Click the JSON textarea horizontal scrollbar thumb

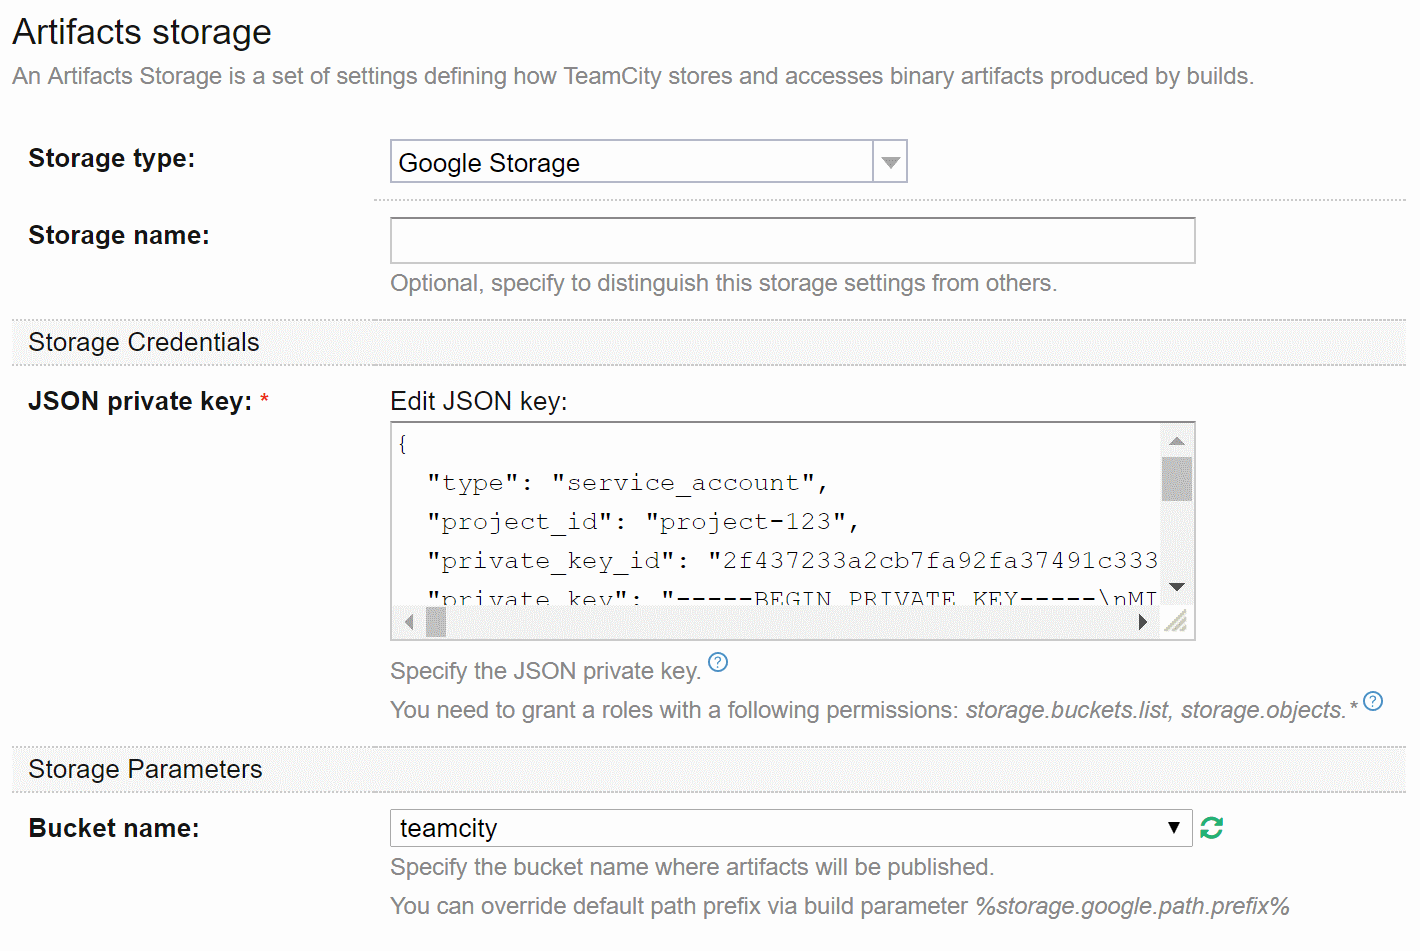pos(436,622)
